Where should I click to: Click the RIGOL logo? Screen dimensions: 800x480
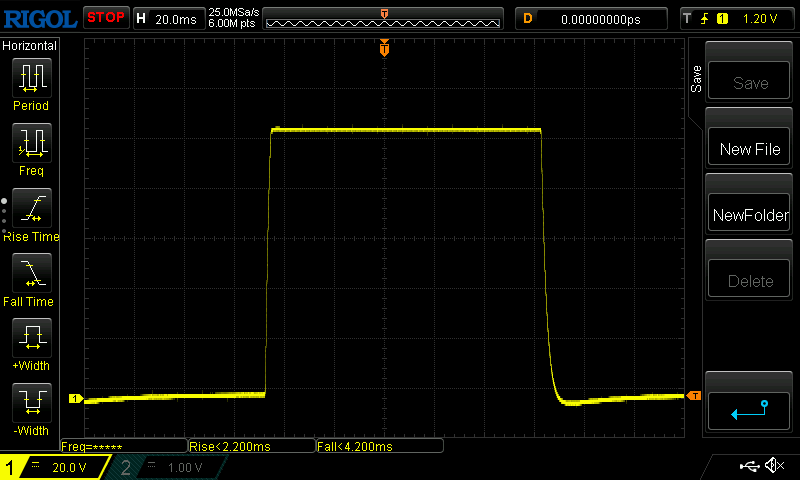40,19
